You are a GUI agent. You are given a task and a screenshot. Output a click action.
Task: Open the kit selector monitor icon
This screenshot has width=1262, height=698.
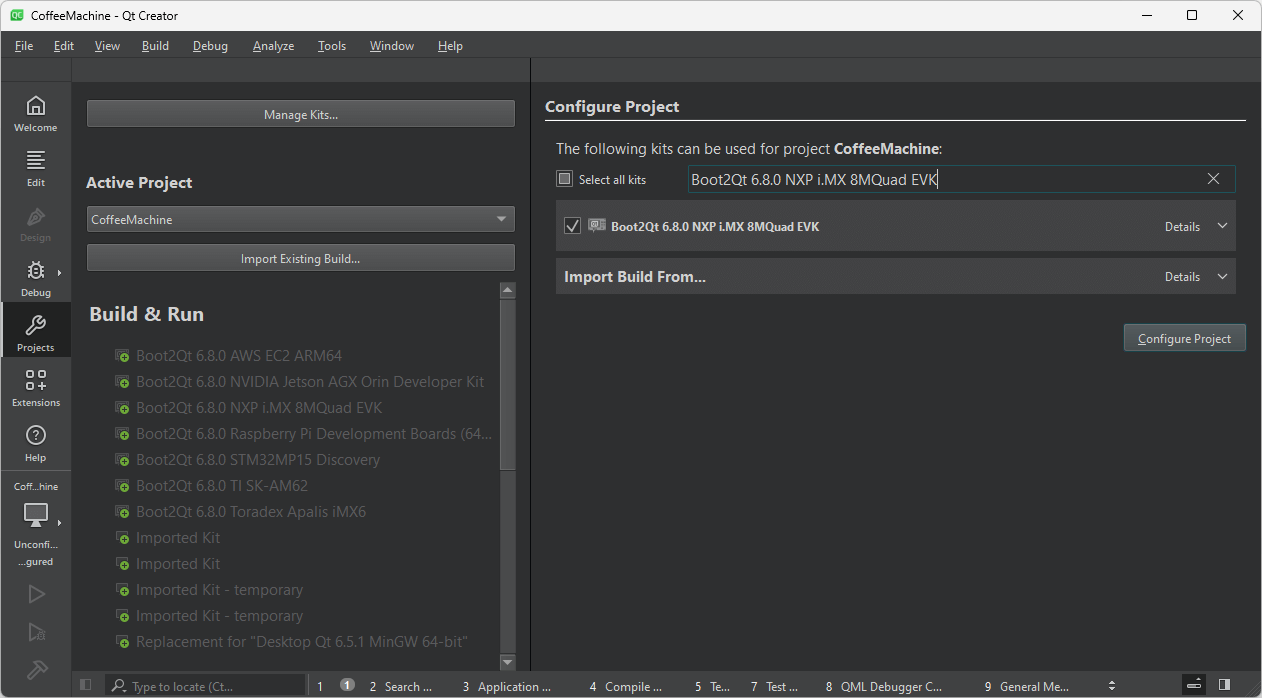point(36,515)
